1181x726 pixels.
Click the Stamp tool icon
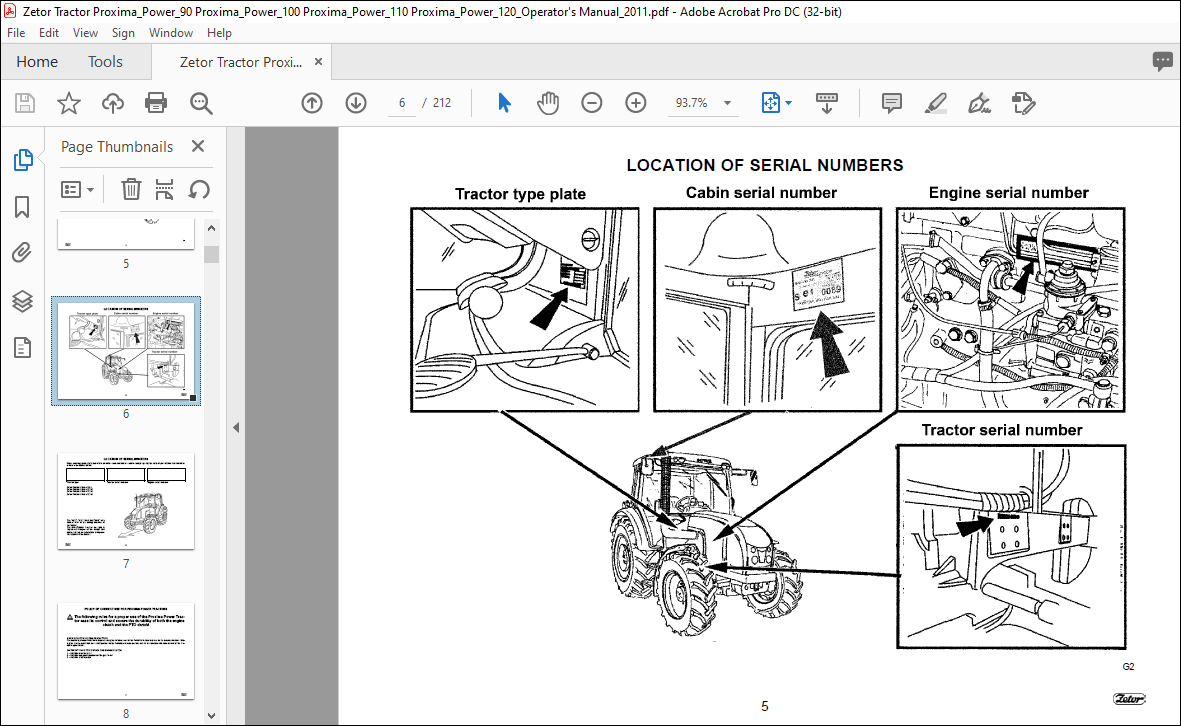point(1024,103)
